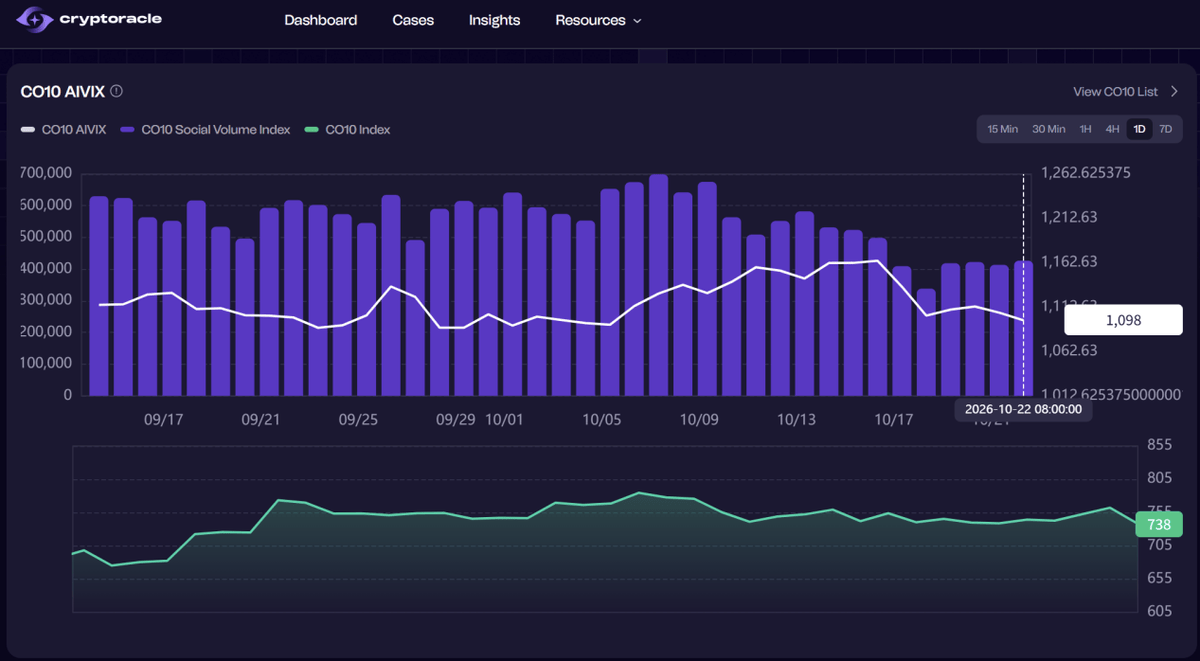Choose the 4H timeframe

click(1112, 129)
